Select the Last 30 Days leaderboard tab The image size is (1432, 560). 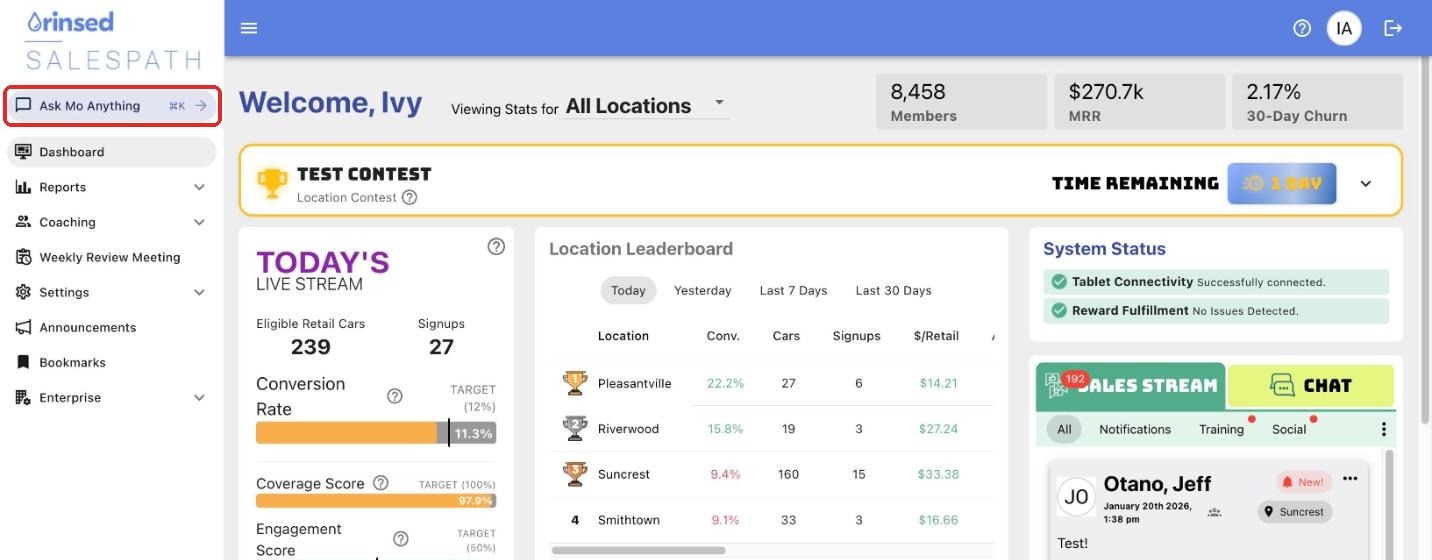click(893, 291)
